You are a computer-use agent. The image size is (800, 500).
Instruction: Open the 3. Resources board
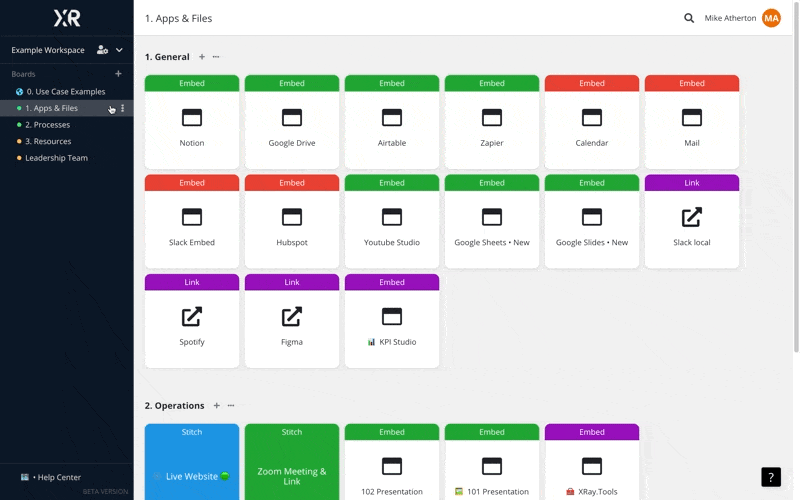(x=66, y=141)
